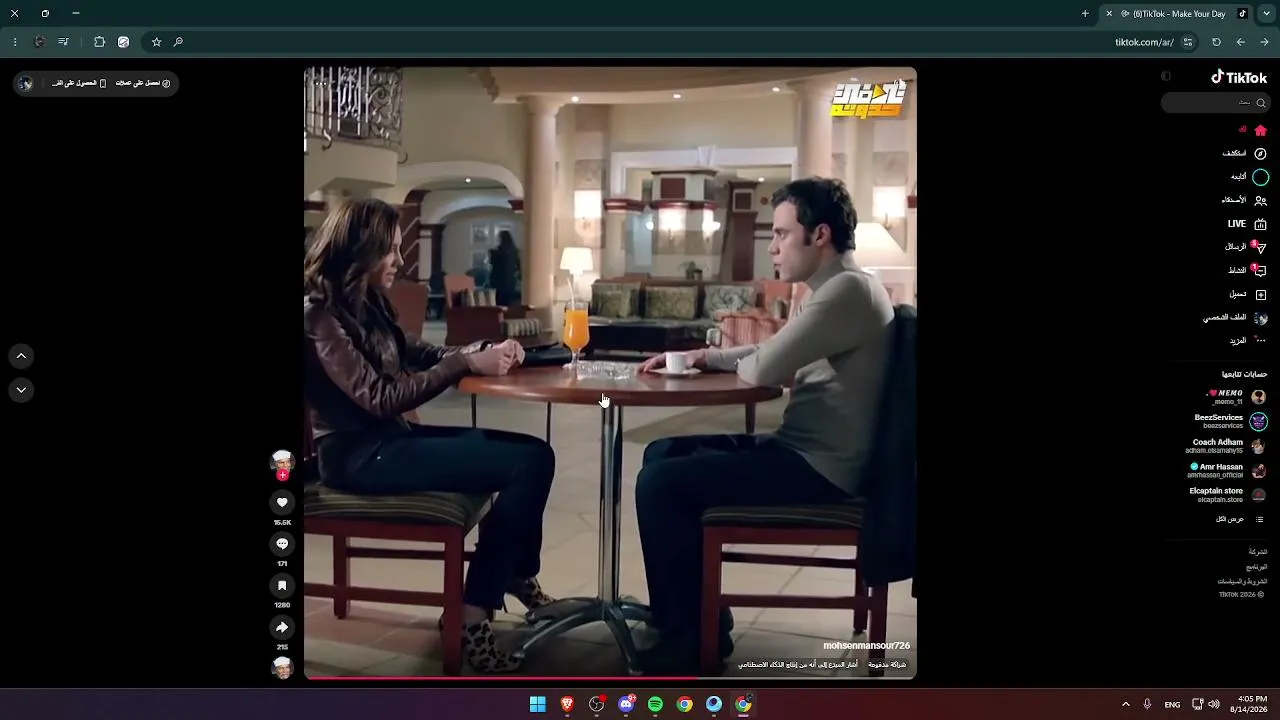Seek the video using the red progress bar
1280x720 pixels.
click(x=610, y=678)
